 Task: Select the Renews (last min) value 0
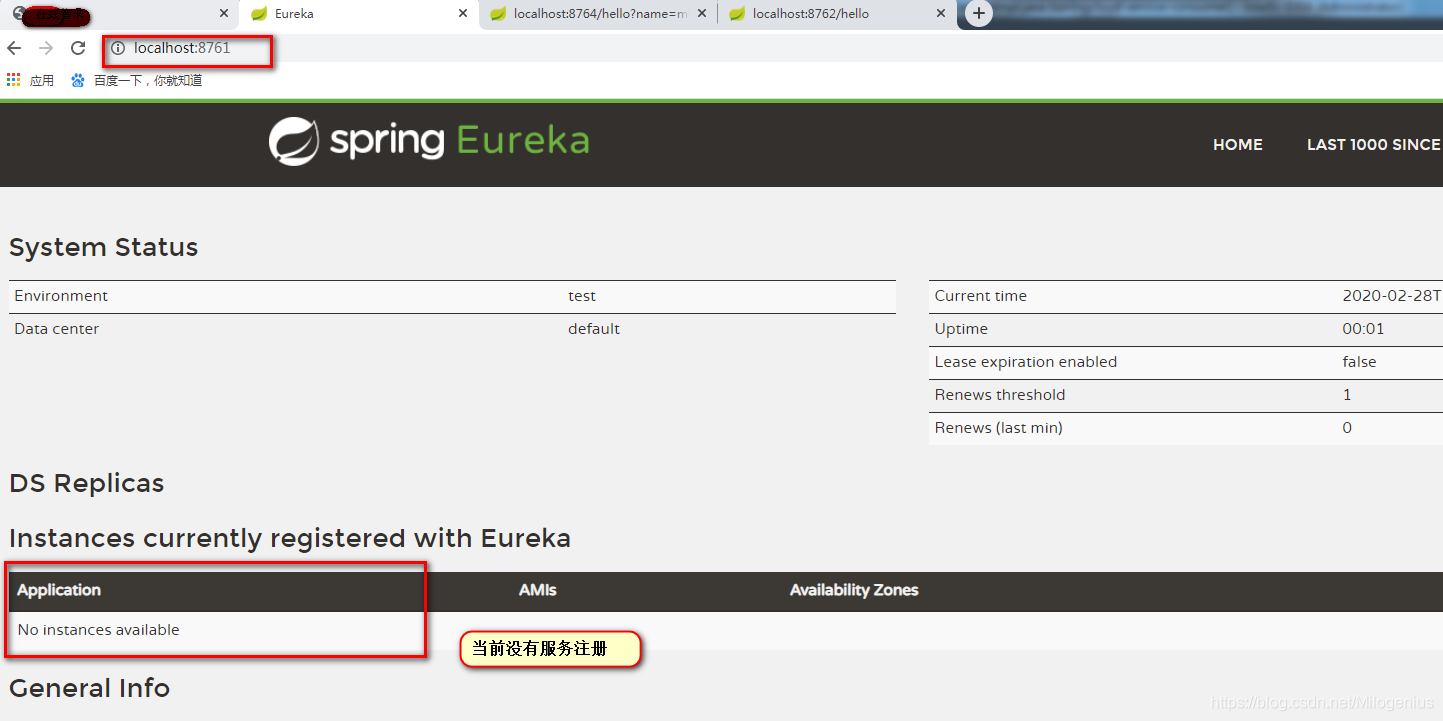(x=1347, y=428)
